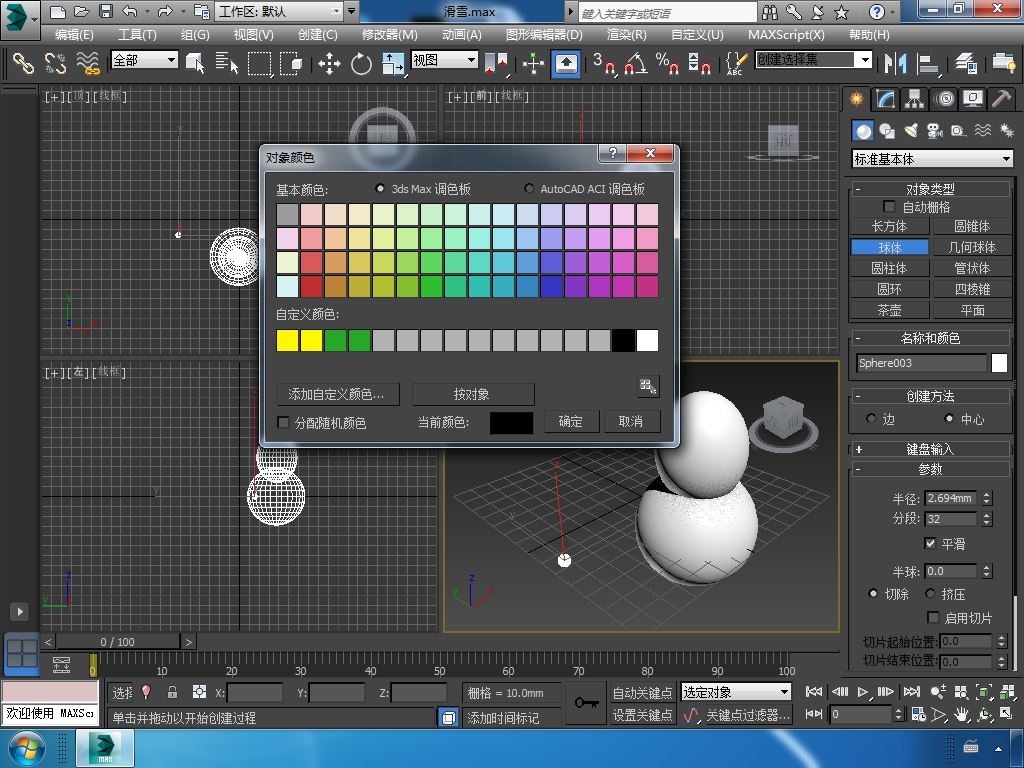The width and height of the screenshot is (1024, 768).
Task: Open the Create panel tab icon
Action: (x=856, y=99)
